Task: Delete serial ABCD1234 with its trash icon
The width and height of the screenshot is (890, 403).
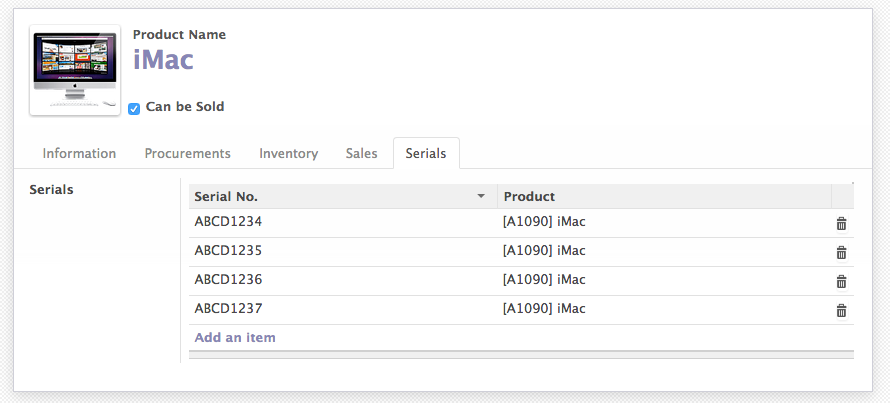Action: coord(841,224)
